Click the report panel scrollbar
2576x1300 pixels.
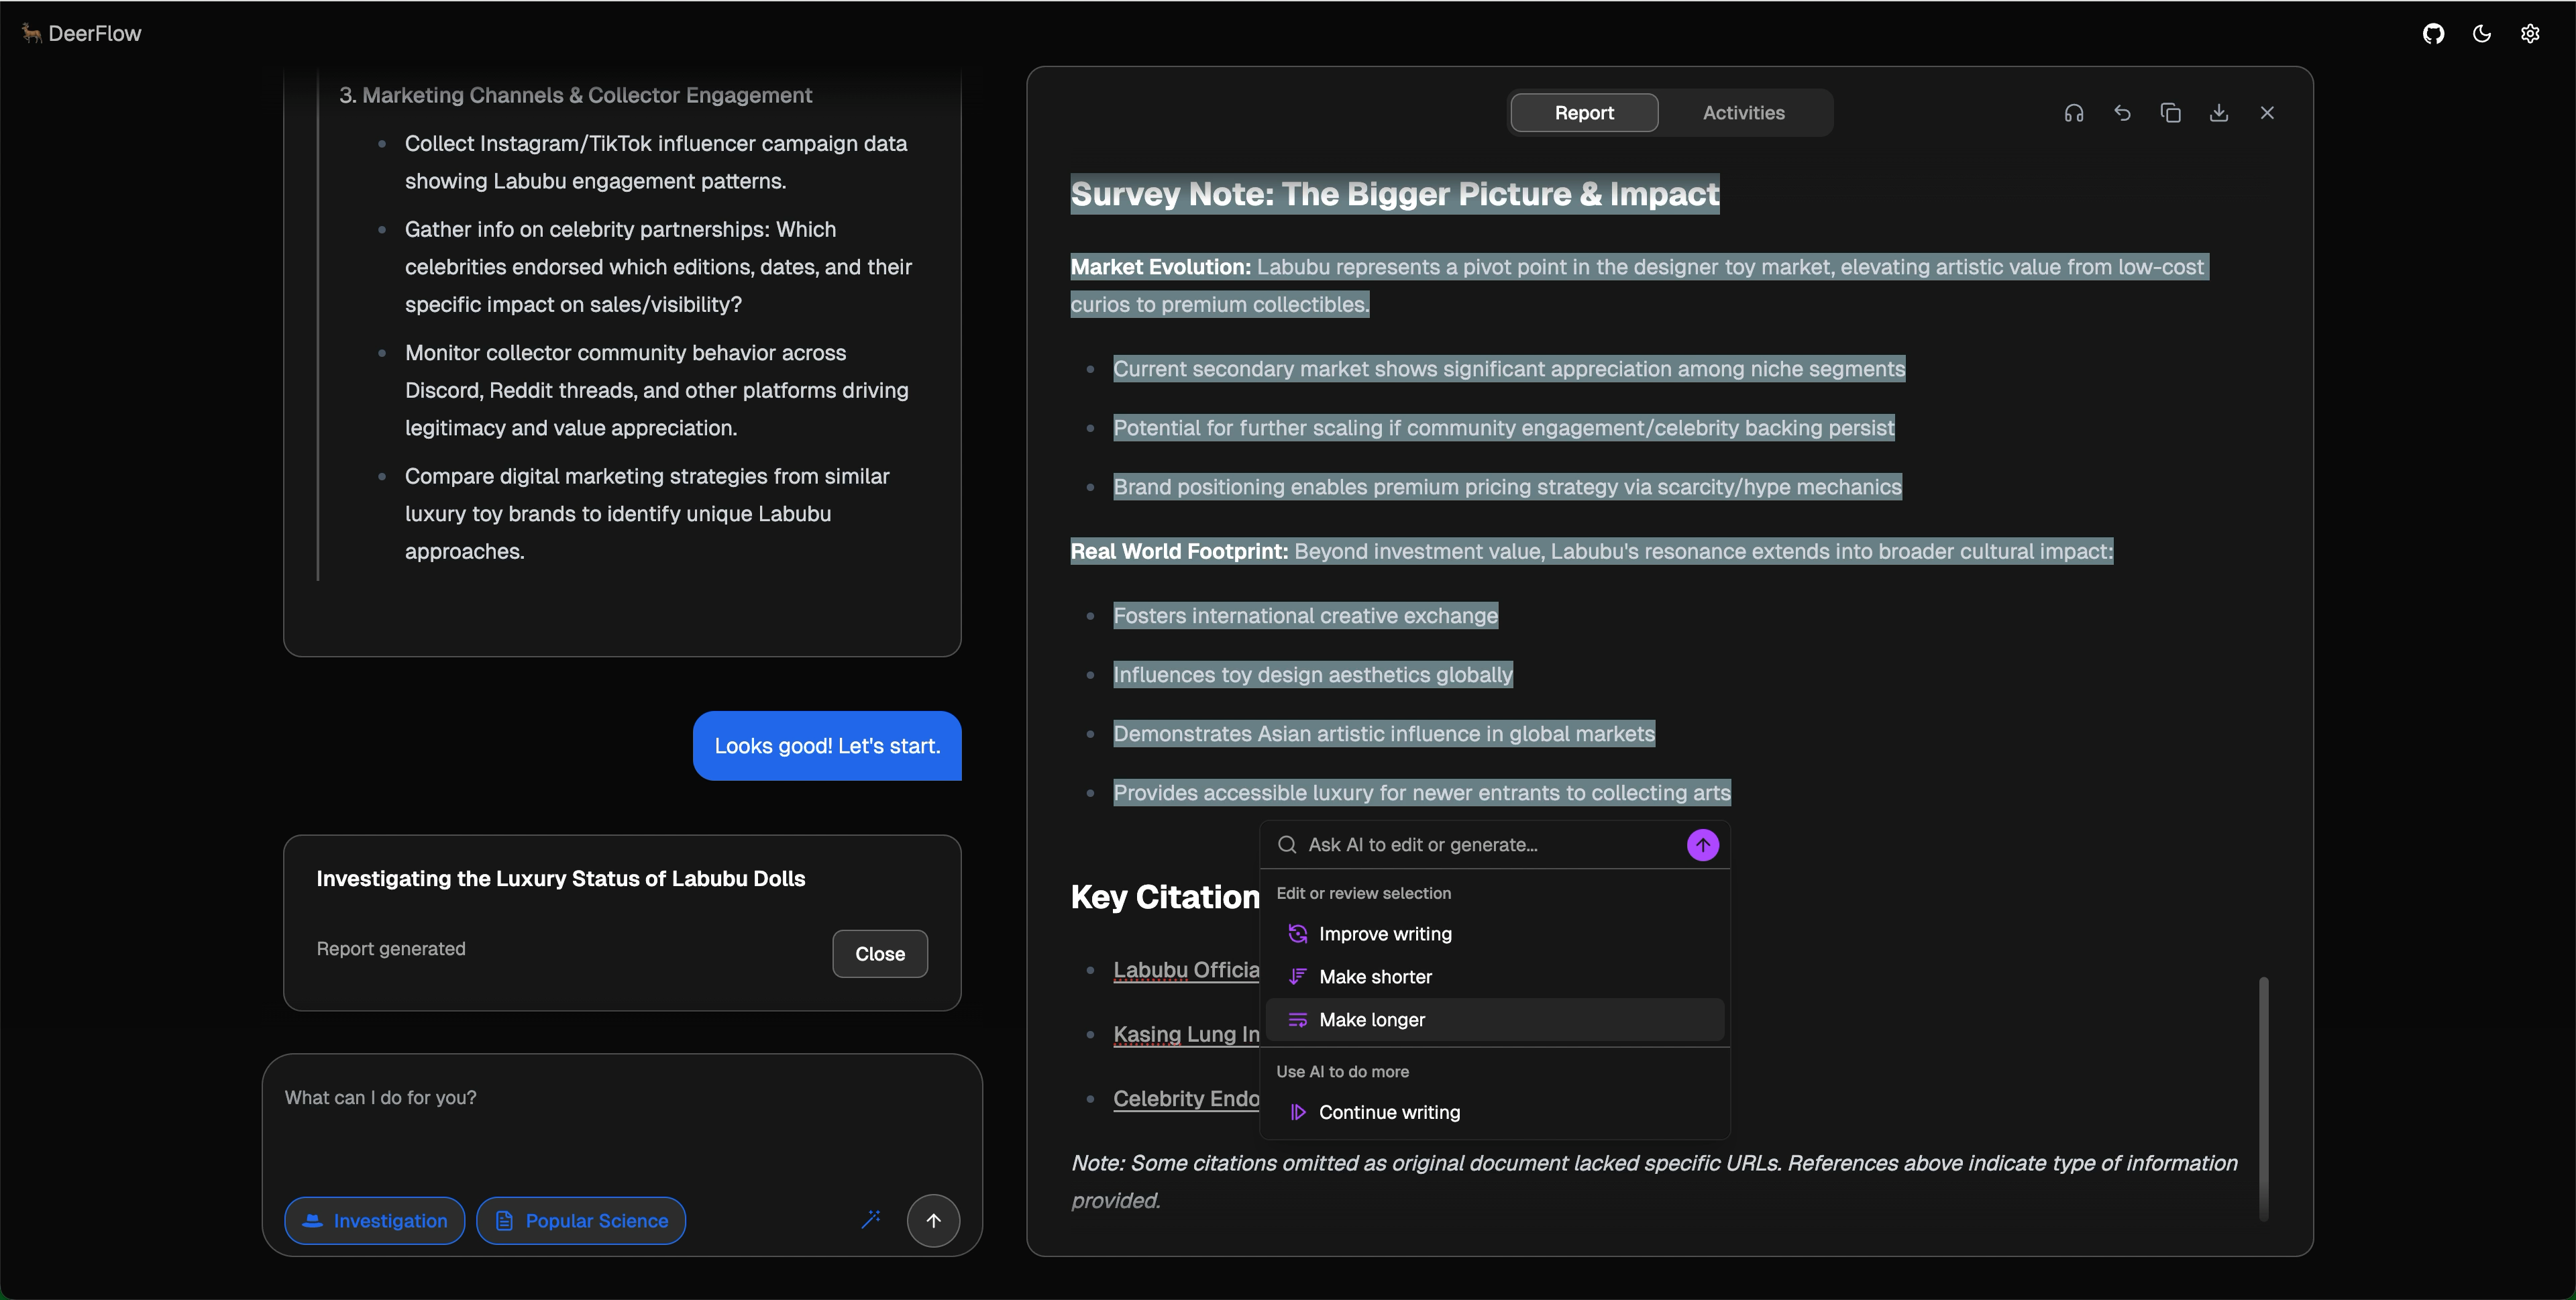tap(2264, 1100)
